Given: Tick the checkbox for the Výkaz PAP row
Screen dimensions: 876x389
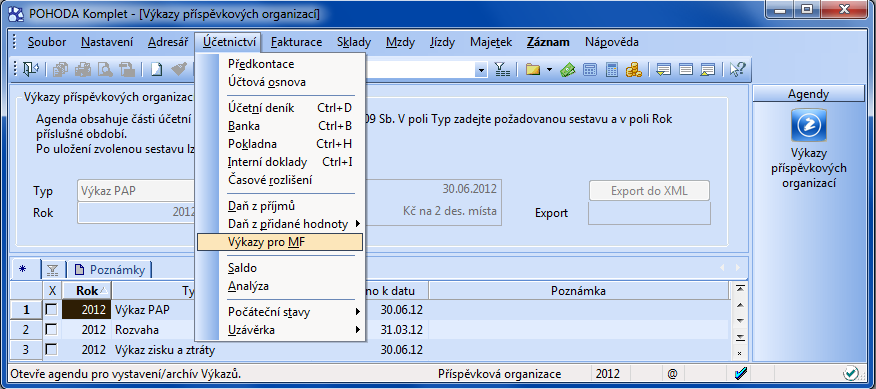Looking at the screenshot, I should (51, 309).
